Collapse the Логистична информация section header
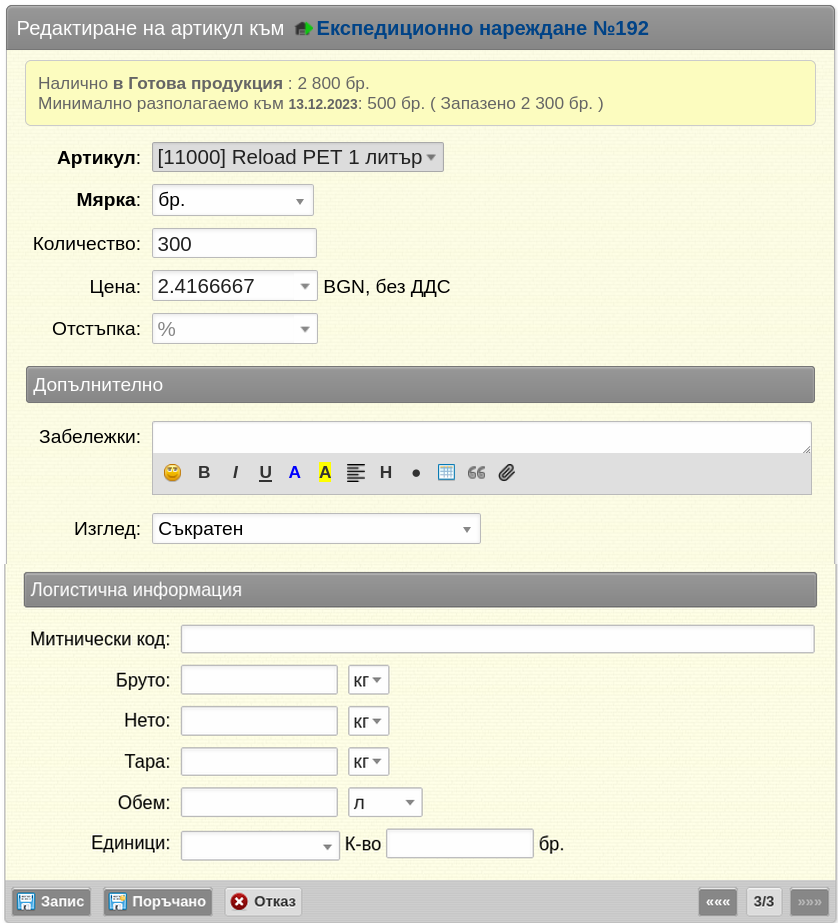838x923 pixels. point(420,589)
